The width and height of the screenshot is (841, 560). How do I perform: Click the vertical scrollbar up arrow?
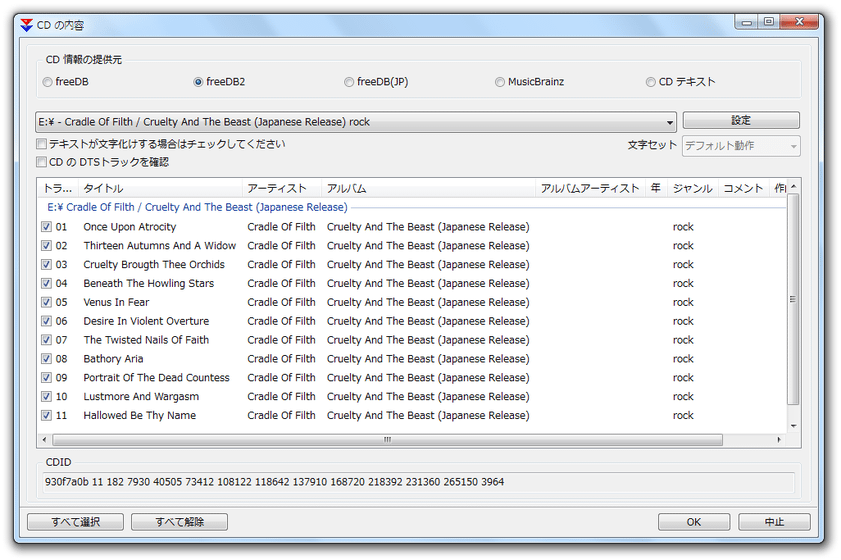(x=793, y=186)
